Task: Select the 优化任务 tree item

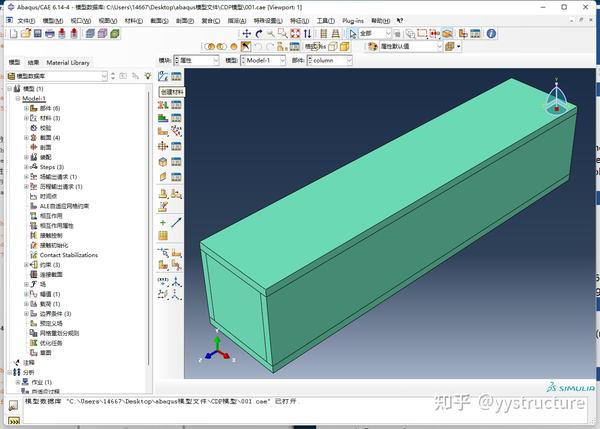Action: point(51,343)
